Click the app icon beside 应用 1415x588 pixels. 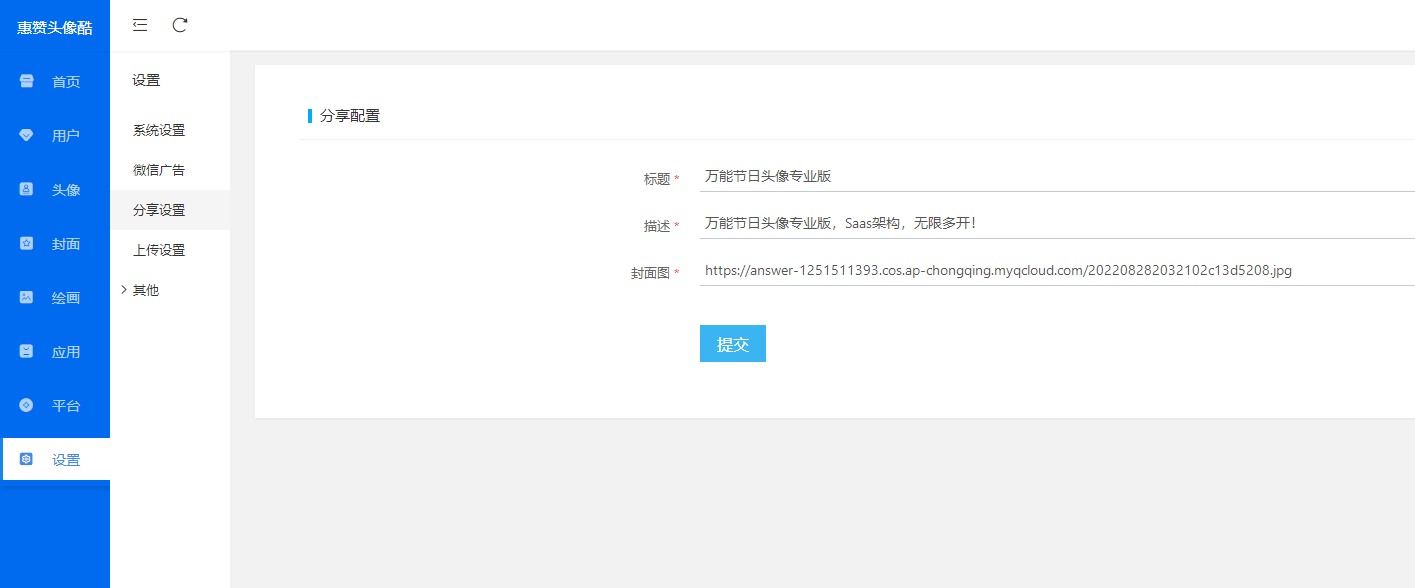27,351
